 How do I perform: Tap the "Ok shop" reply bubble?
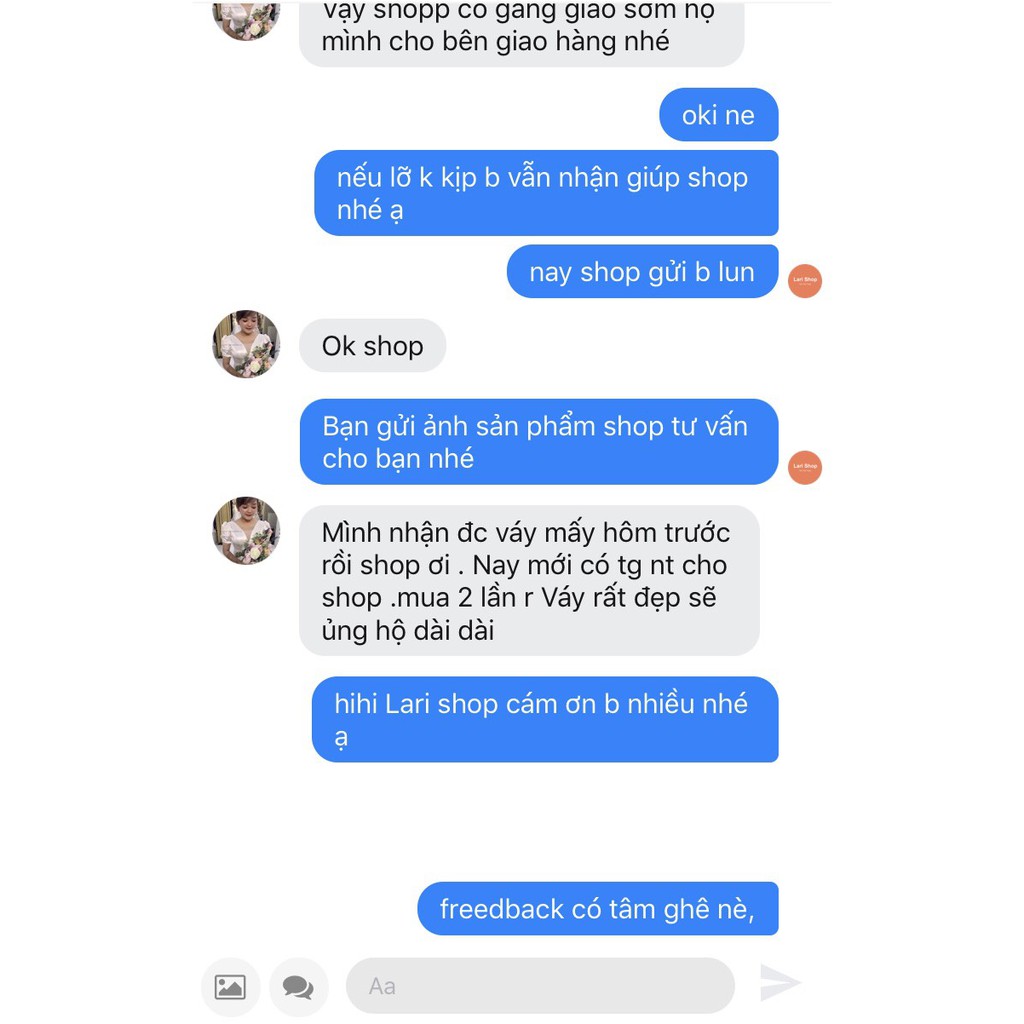(x=372, y=346)
